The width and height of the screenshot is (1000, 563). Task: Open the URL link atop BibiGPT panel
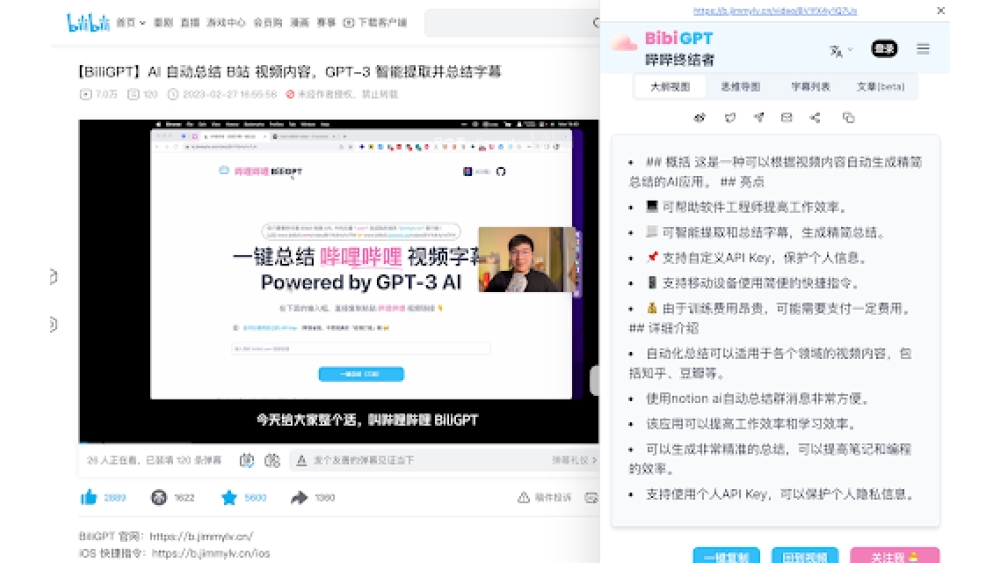[x=775, y=11]
